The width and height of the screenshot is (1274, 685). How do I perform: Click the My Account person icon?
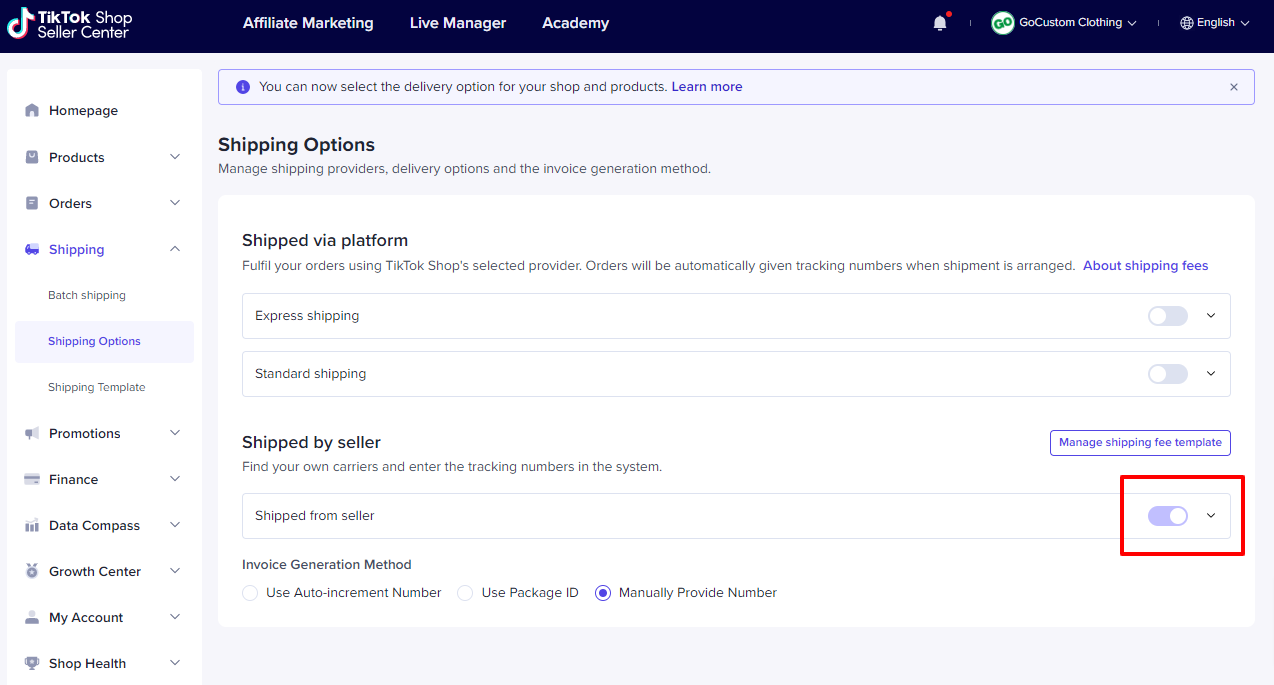32,617
